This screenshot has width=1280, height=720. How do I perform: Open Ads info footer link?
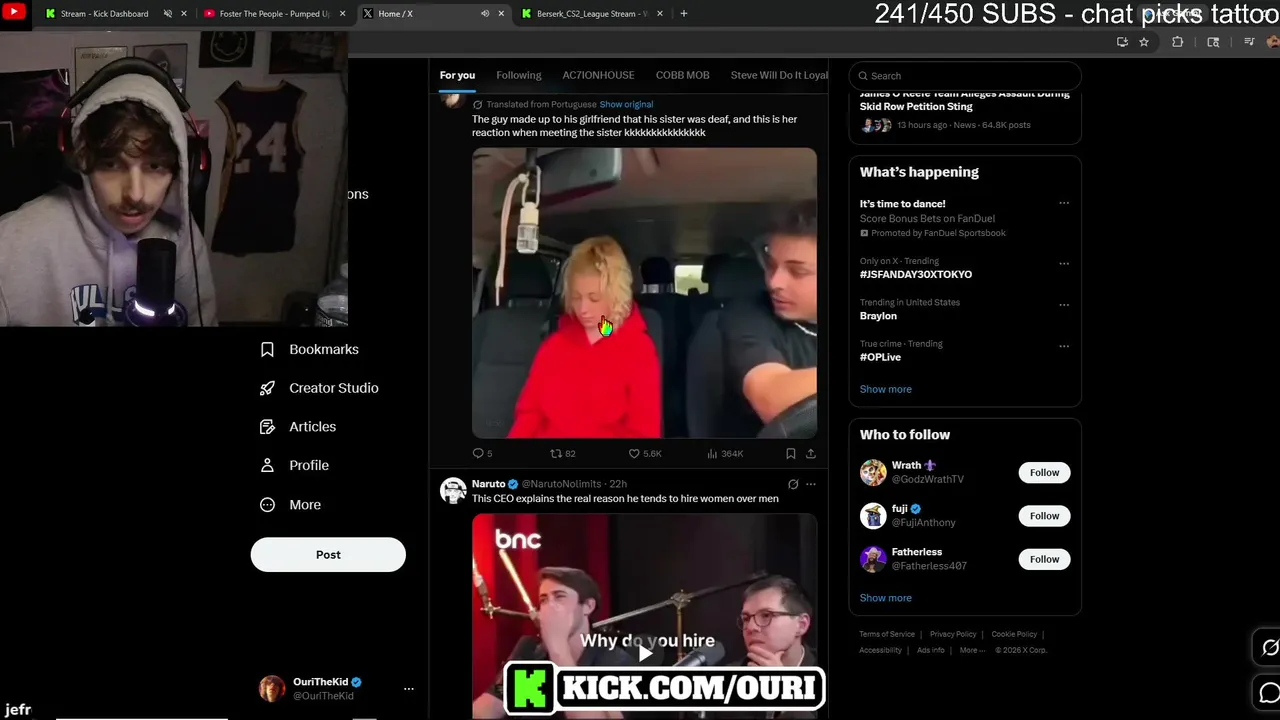click(931, 650)
